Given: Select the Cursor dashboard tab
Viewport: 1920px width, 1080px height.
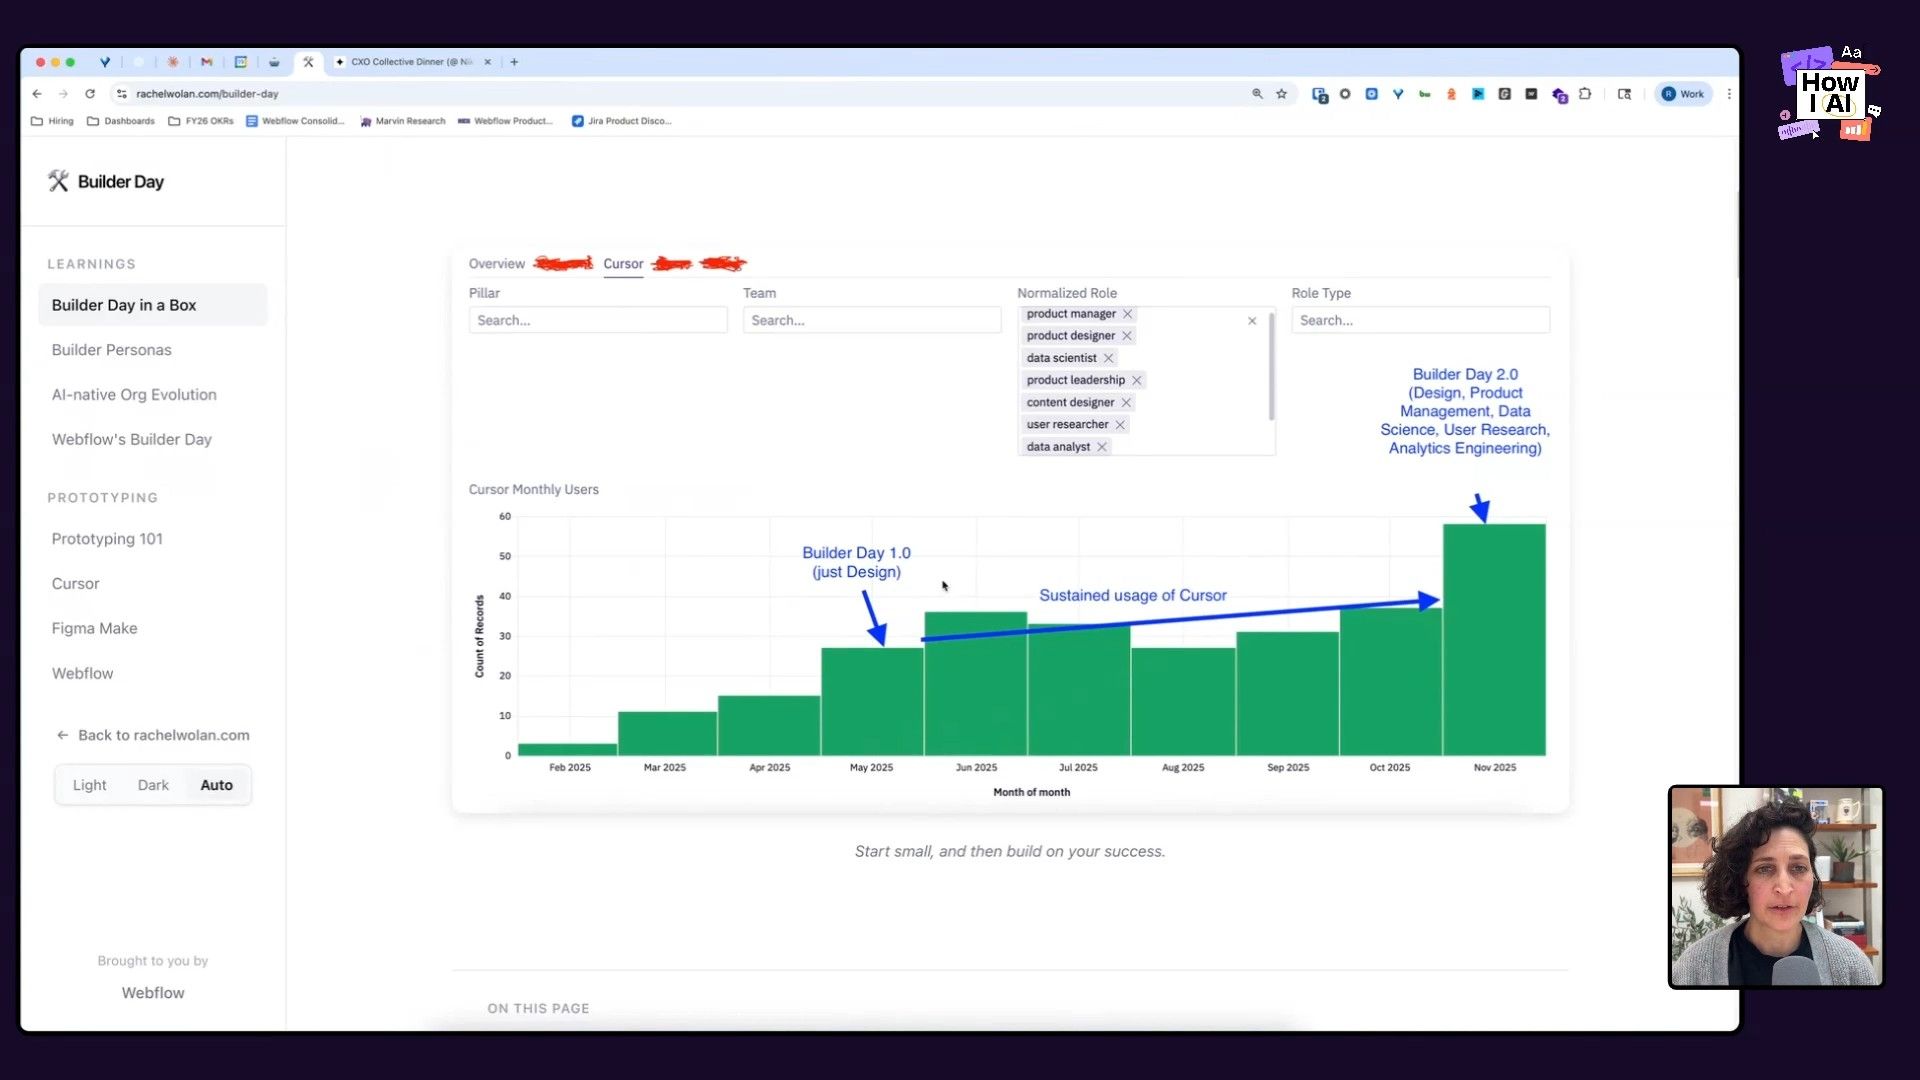Looking at the screenshot, I should click(x=623, y=264).
